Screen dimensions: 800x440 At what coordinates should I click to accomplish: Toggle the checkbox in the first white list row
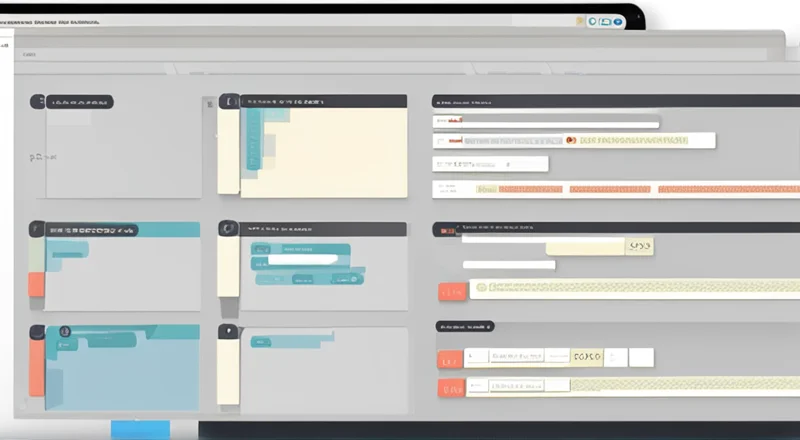[x=438, y=121]
